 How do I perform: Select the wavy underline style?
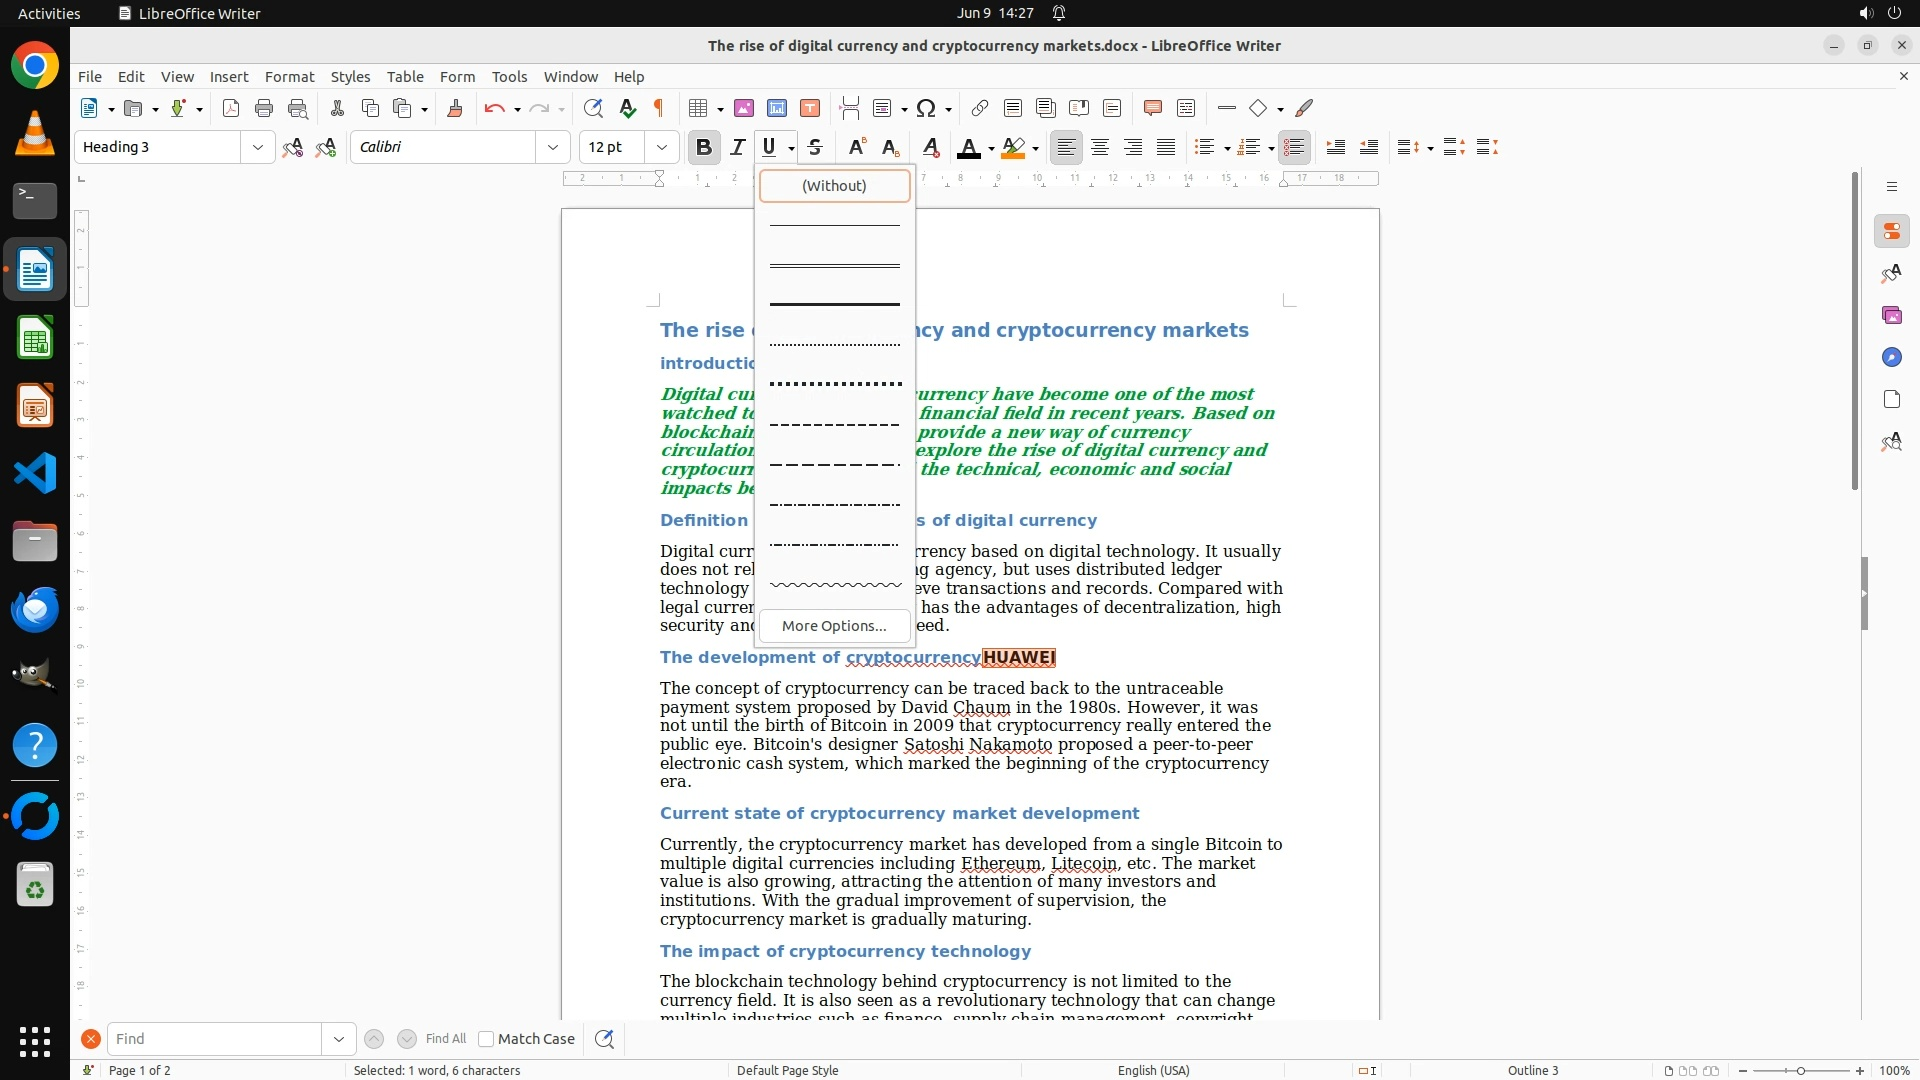pos(834,585)
